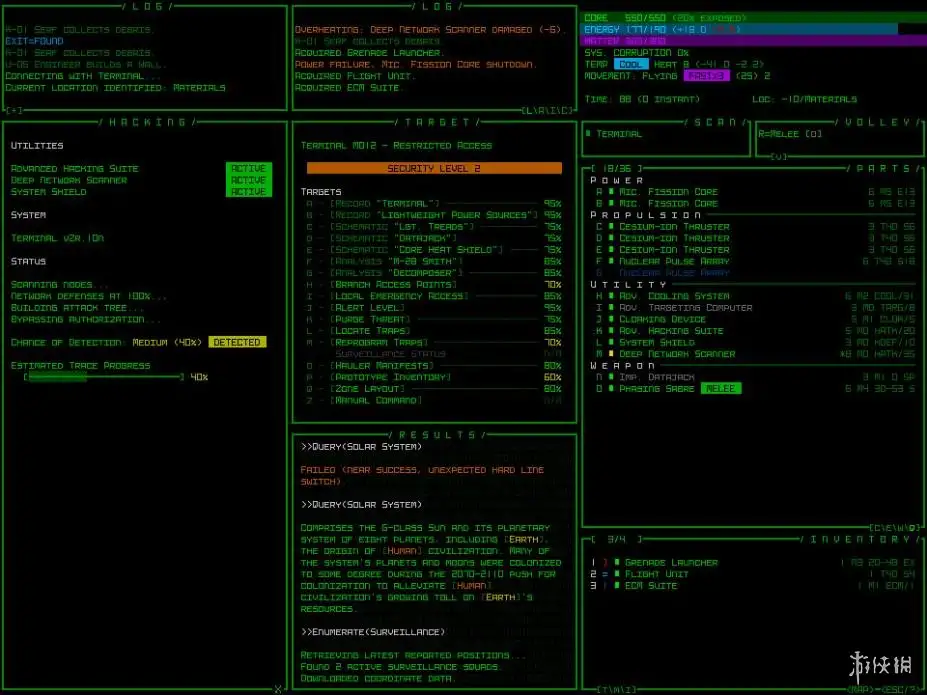Toggle the Cloaking Device part on or off
Screen dimensions: 927x695
point(662,319)
